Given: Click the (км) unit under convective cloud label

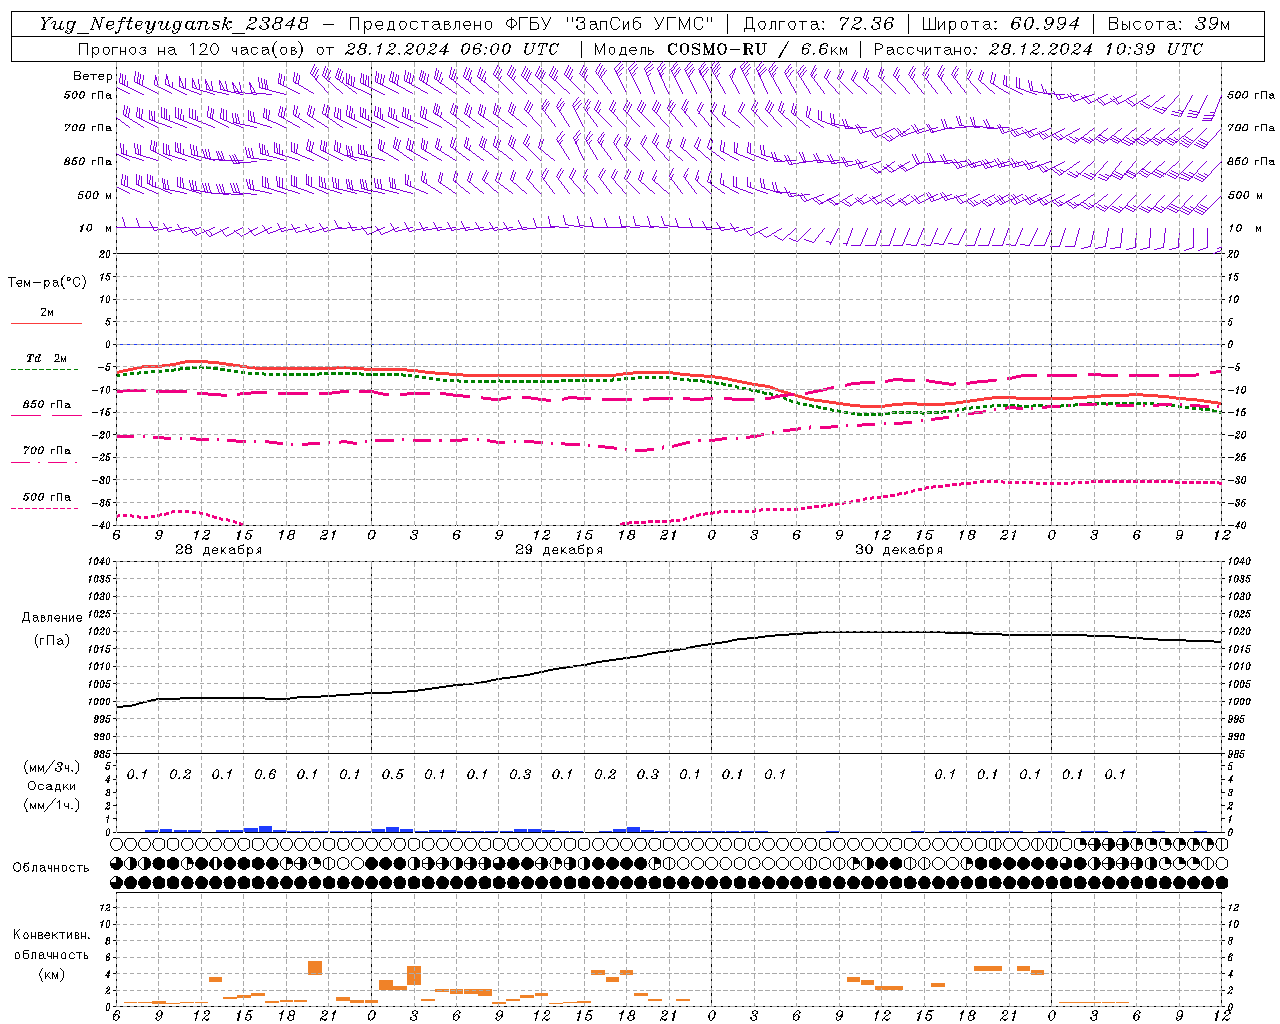Looking at the screenshot, I should pos(51,974).
